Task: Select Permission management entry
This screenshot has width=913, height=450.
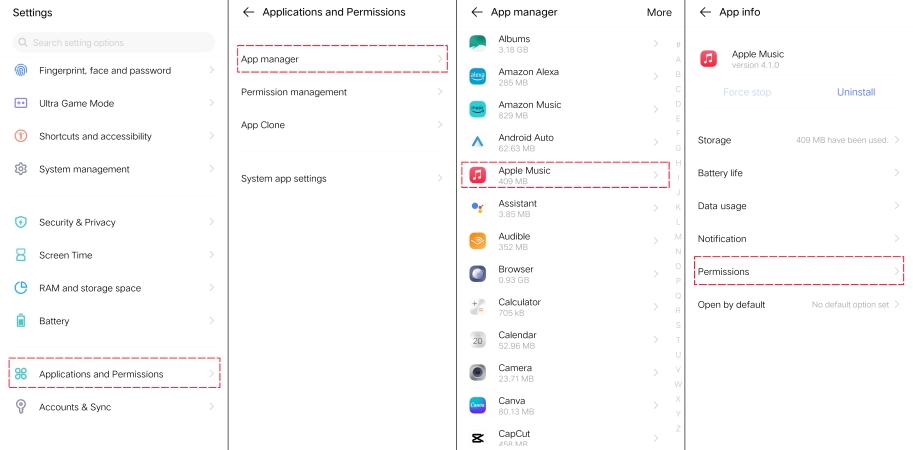Action: [x=342, y=92]
